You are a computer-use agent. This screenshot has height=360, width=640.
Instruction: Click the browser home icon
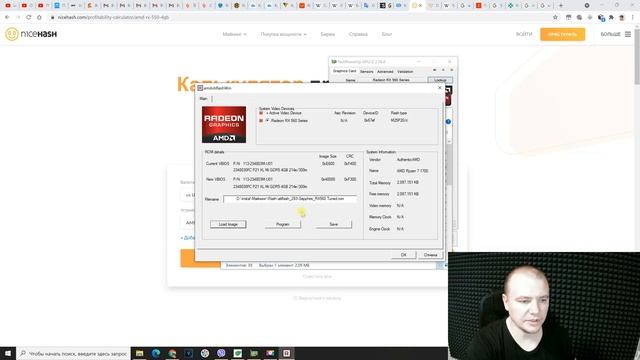coord(39,17)
